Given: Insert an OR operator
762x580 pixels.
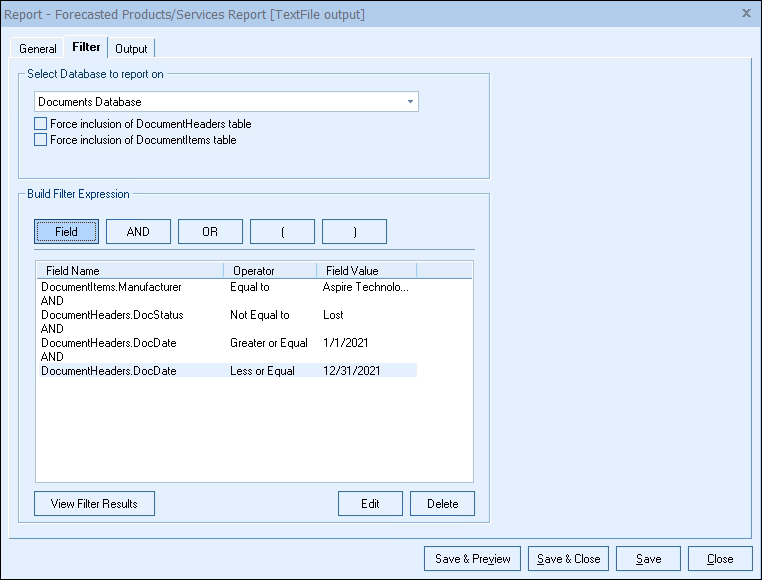Looking at the screenshot, I should pos(210,232).
